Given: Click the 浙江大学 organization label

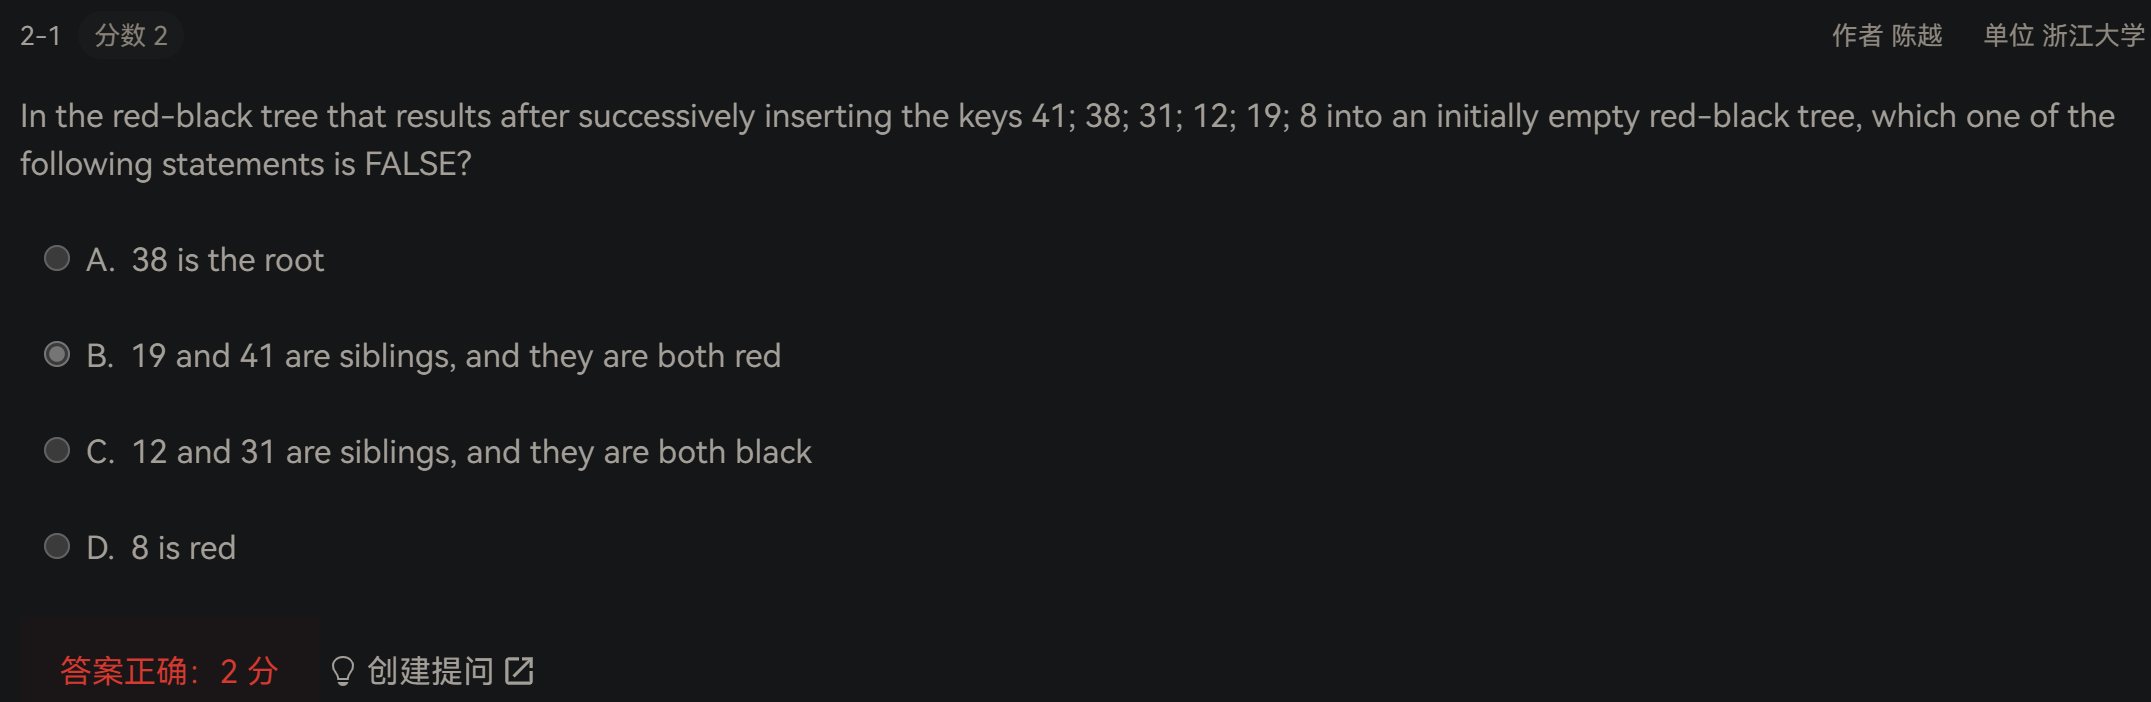Looking at the screenshot, I should tap(2093, 36).
